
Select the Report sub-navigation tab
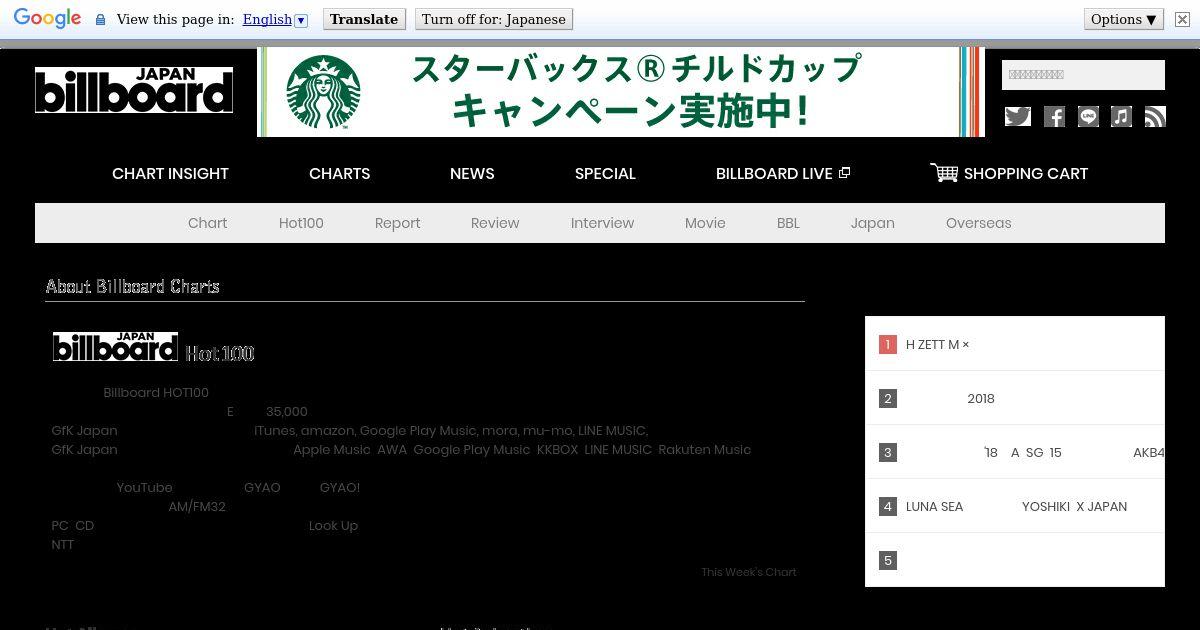point(397,223)
